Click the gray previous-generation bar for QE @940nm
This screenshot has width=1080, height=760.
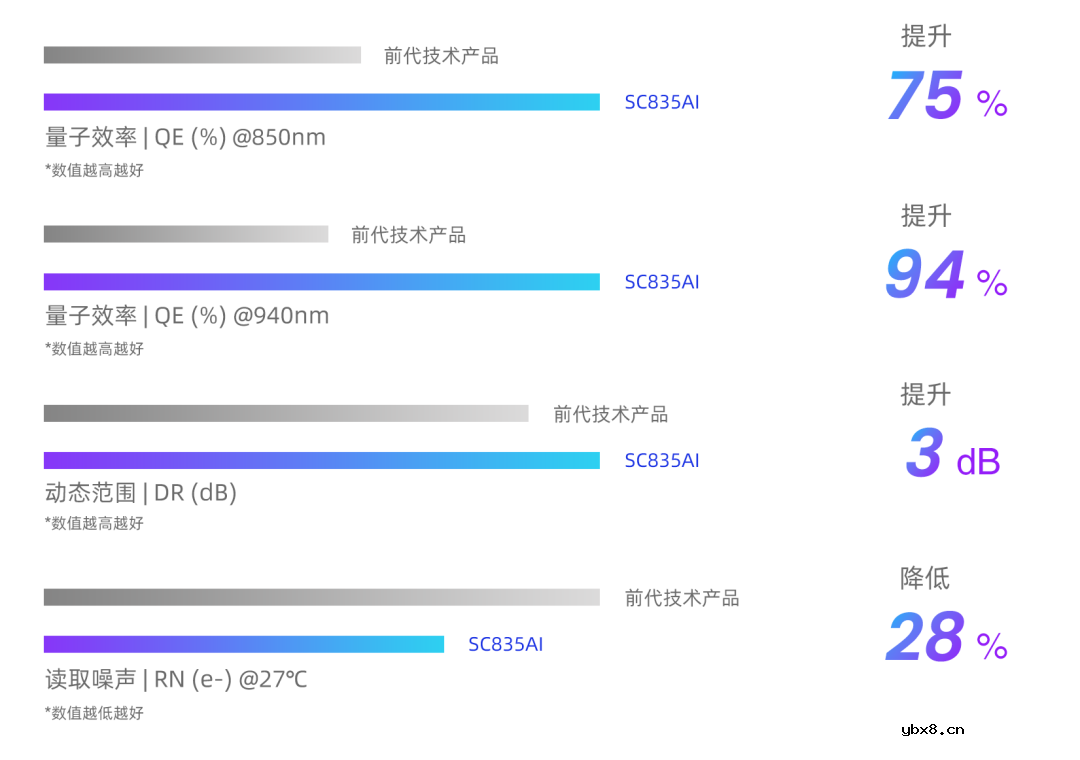(186, 234)
